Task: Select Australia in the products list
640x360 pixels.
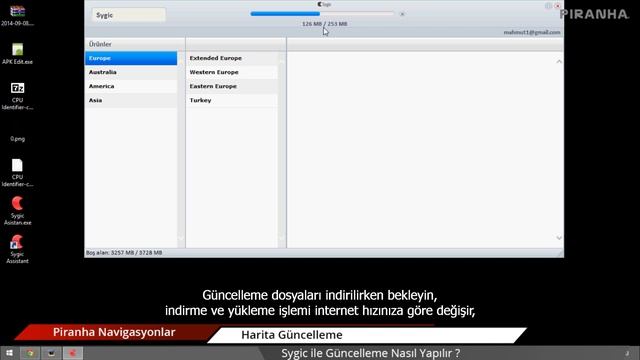Action: (x=131, y=72)
